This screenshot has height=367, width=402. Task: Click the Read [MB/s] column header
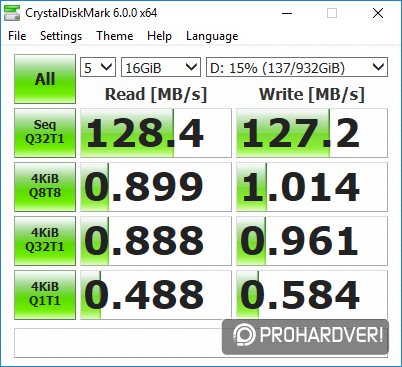click(156, 94)
